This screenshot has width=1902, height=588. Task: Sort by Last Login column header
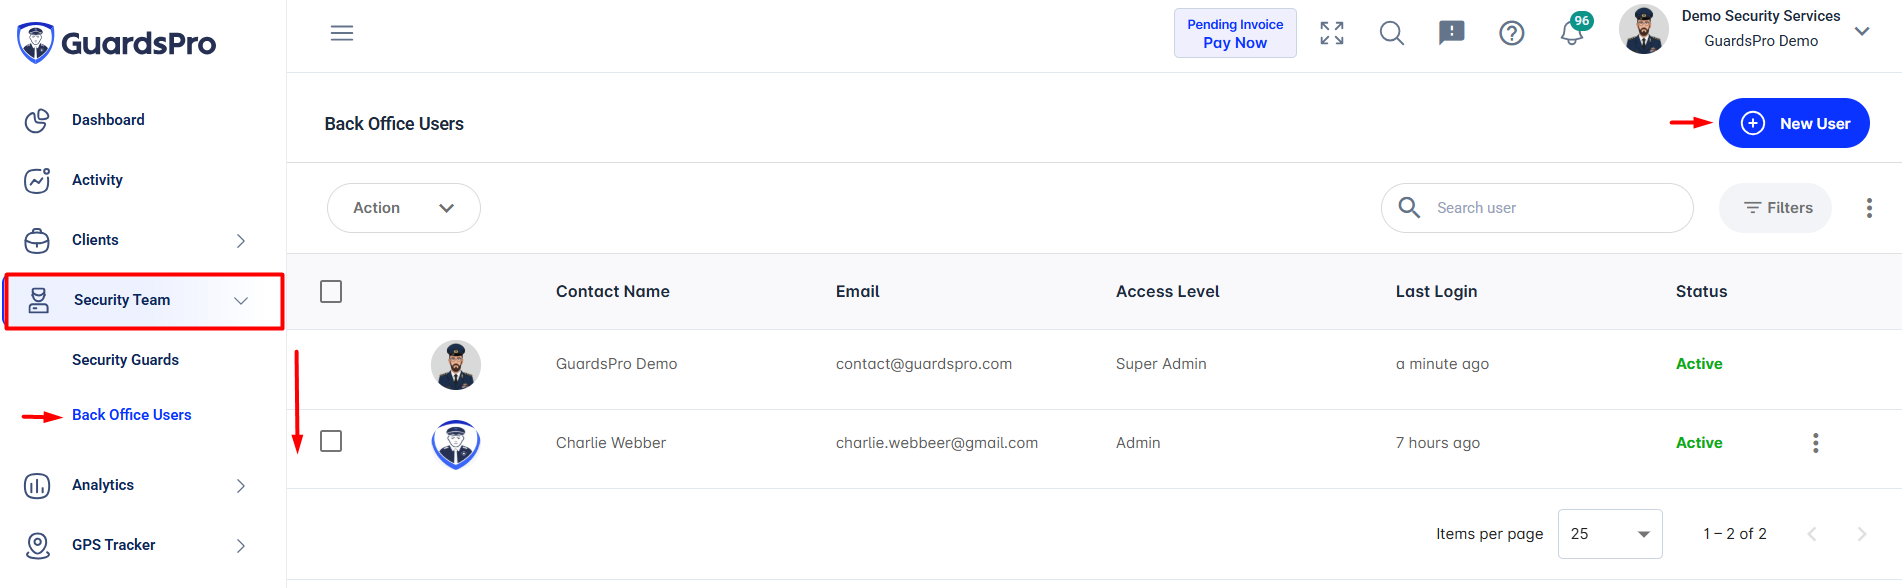coord(1436,292)
